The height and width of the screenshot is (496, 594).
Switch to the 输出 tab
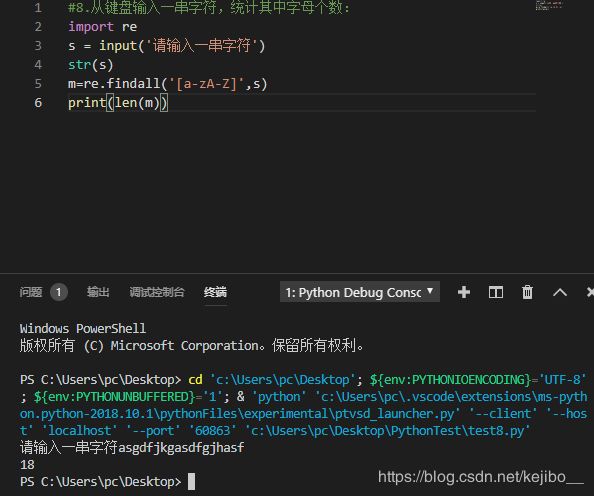point(98,292)
